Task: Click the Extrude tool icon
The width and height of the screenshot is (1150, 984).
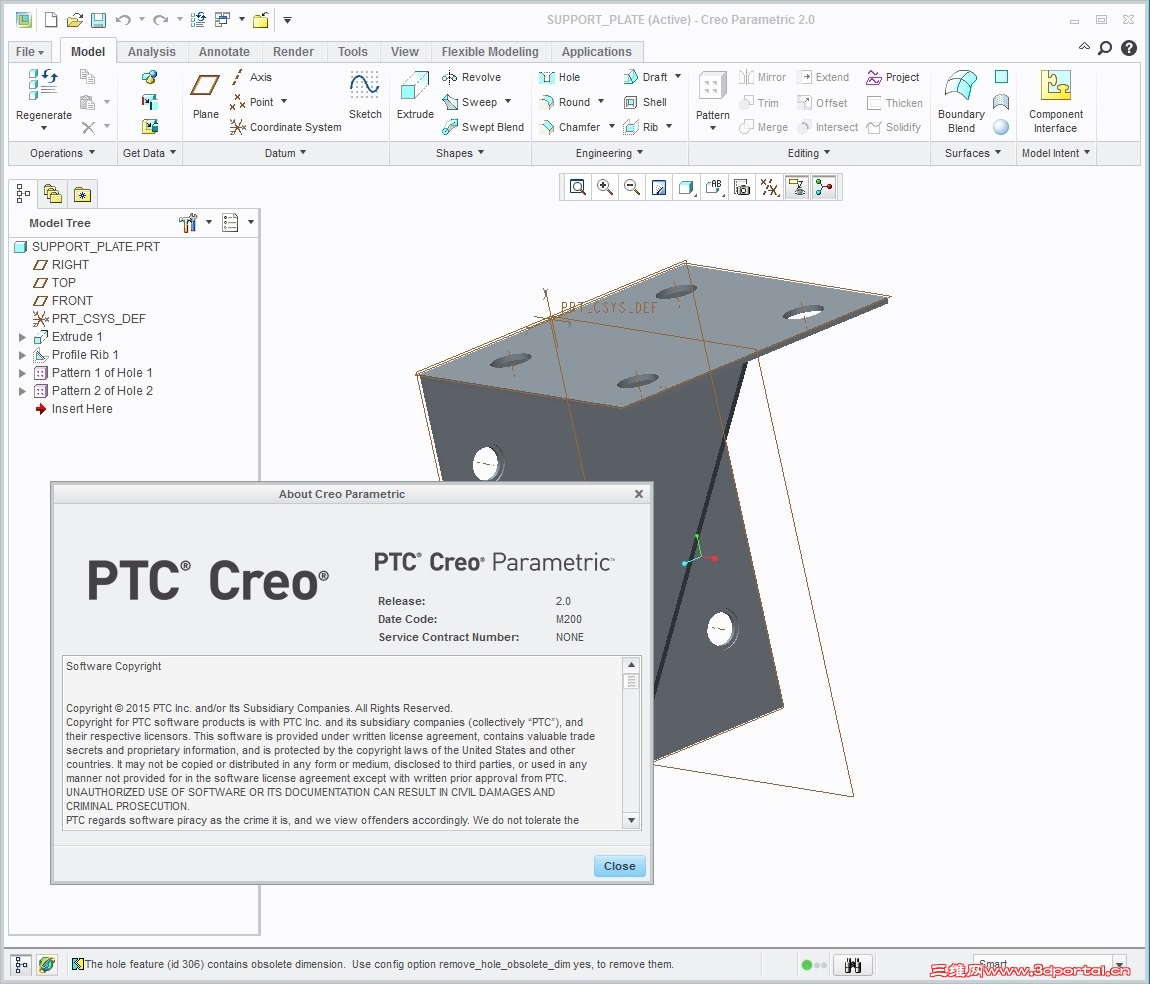Action: (x=414, y=87)
